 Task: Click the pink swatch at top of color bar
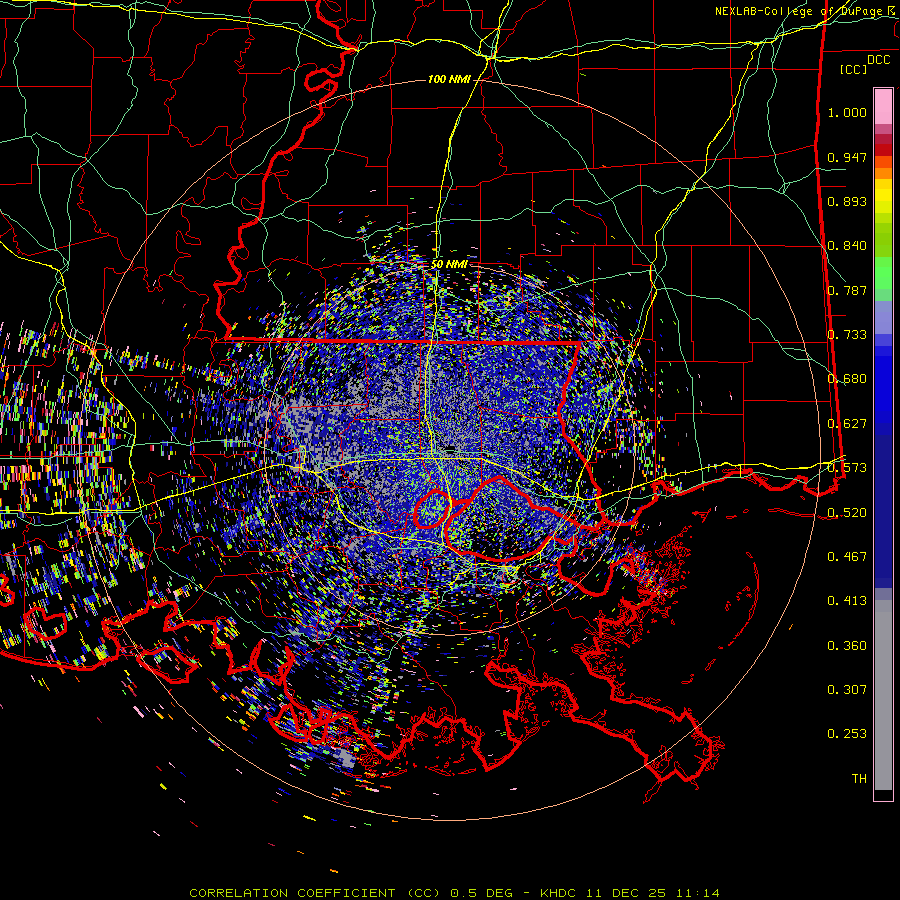(883, 106)
